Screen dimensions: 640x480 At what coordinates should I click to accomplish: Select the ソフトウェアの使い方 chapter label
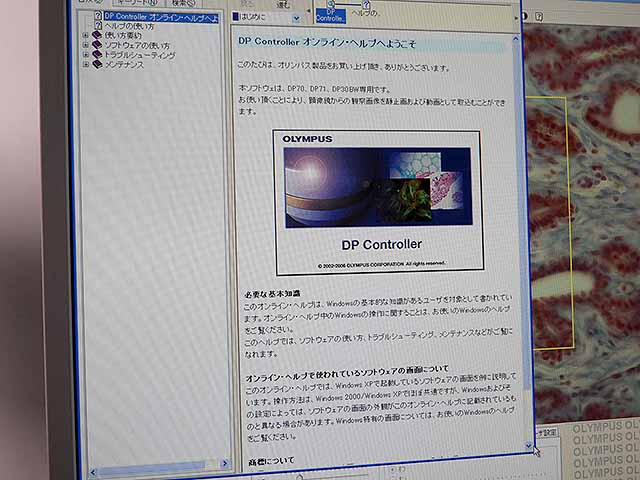click(137, 45)
